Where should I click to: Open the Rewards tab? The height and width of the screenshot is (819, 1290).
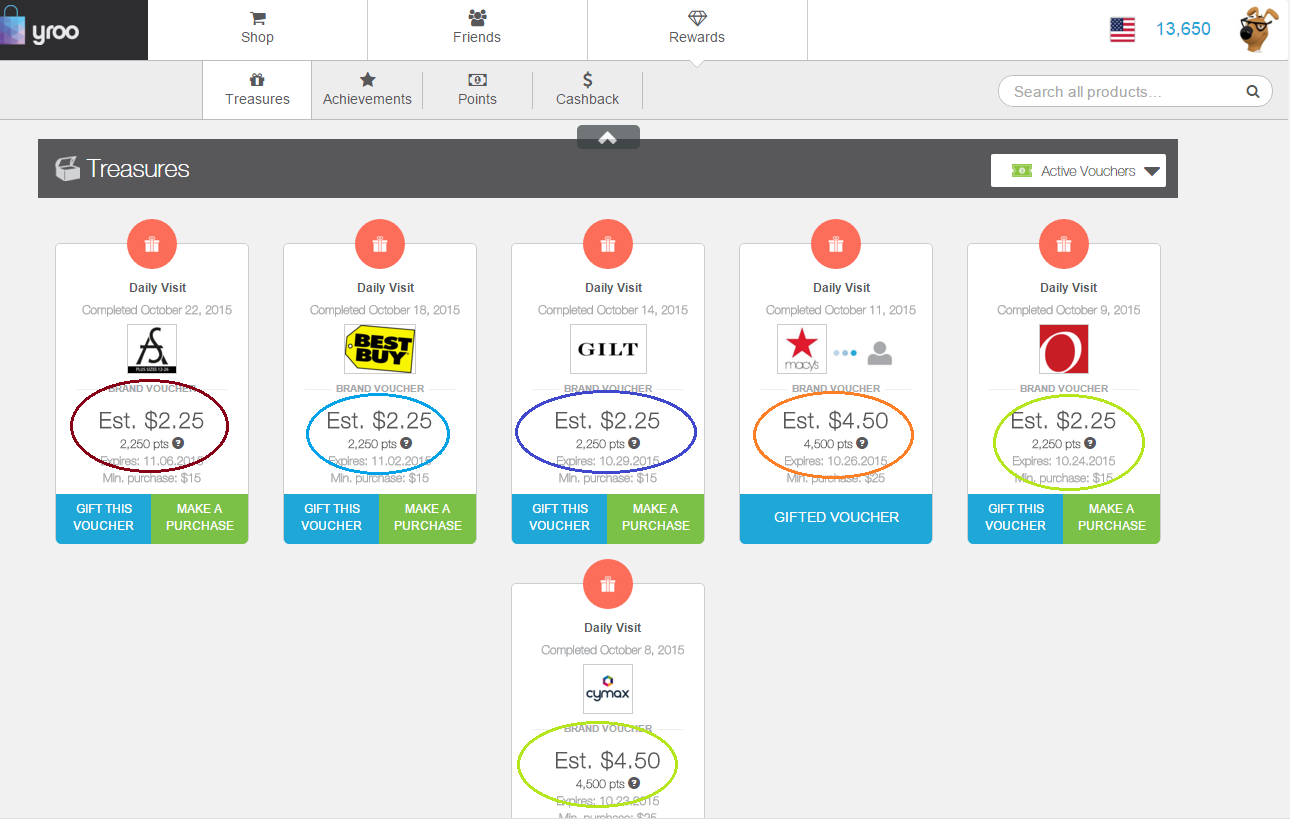pyautogui.click(x=697, y=30)
